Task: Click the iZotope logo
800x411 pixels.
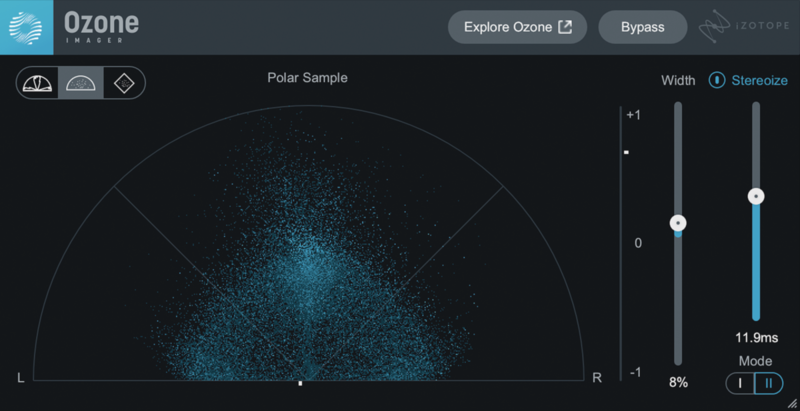Action: tap(744, 27)
